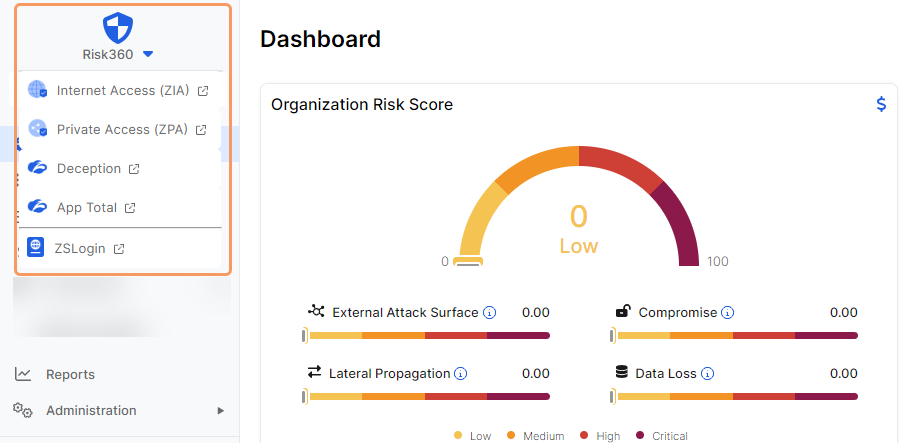Select App Total in the product list
Image resolution: width=912 pixels, height=443 pixels.
(86, 208)
